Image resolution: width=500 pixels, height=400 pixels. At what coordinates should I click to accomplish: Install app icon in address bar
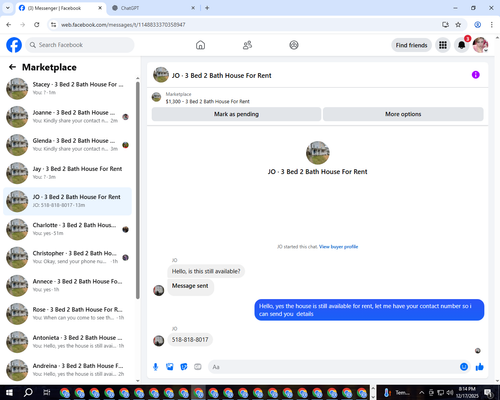click(x=445, y=25)
